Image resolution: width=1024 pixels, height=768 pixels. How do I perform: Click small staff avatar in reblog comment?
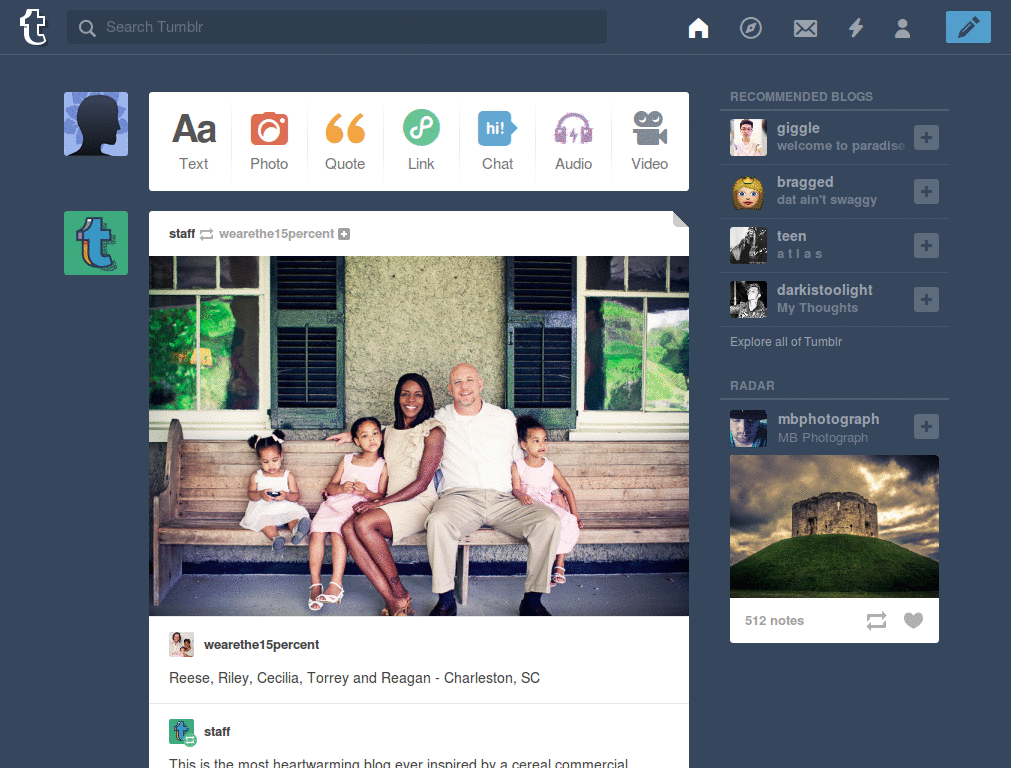pyautogui.click(x=182, y=731)
